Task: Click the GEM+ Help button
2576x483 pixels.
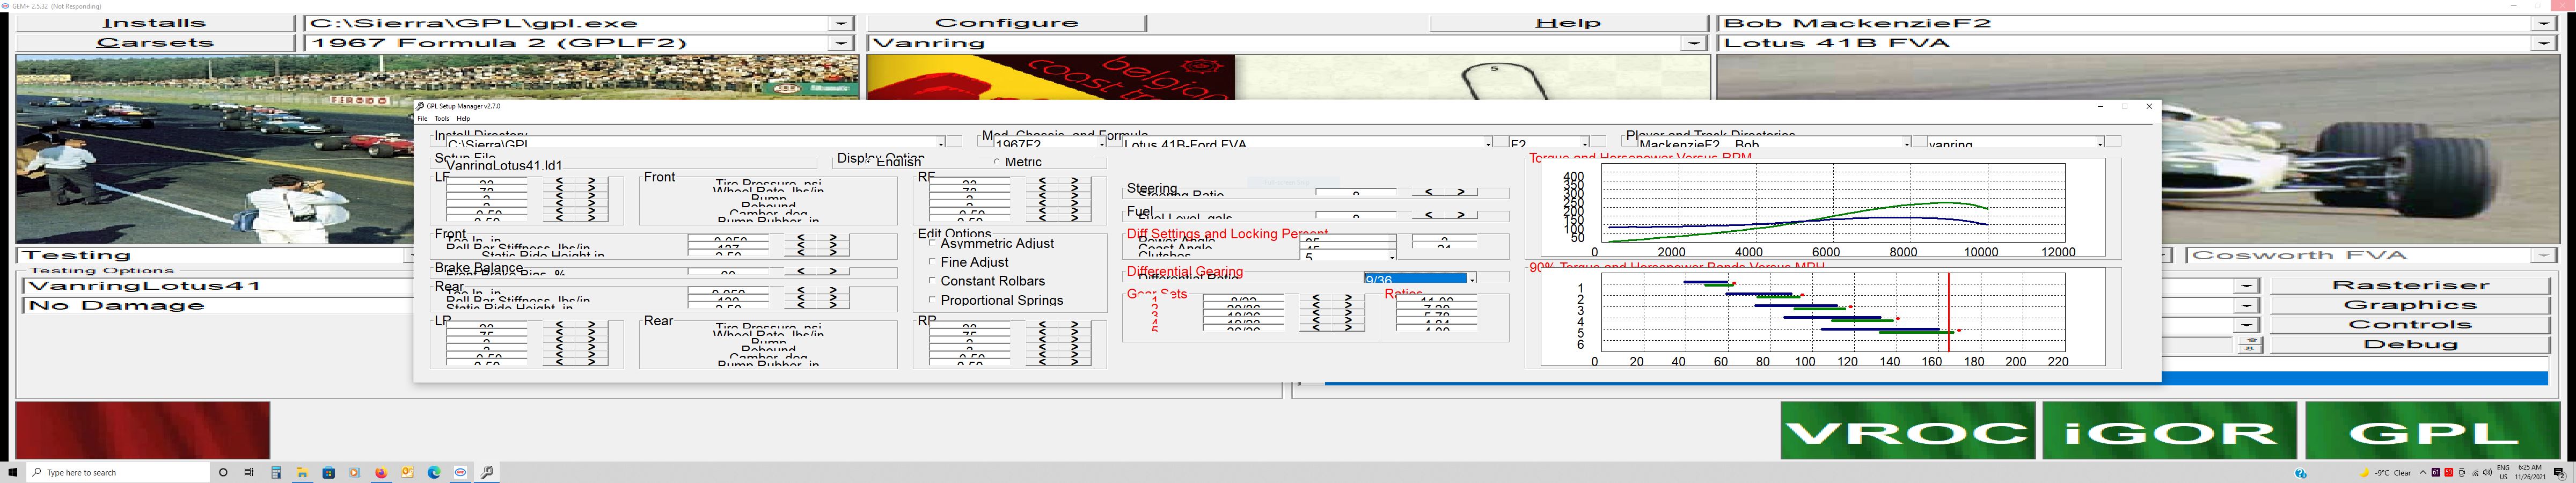Action: click(x=1569, y=23)
